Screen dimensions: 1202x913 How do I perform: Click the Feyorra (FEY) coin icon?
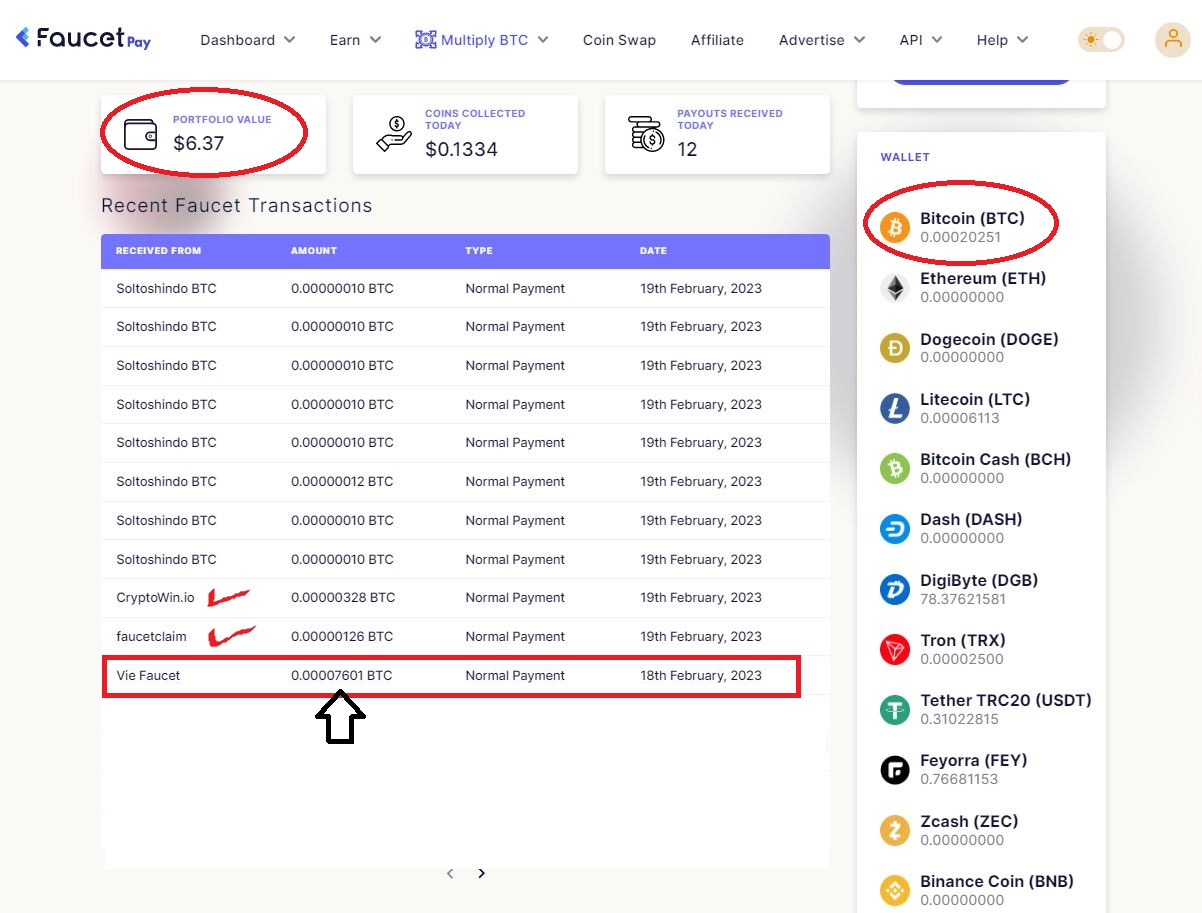click(895, 770)
